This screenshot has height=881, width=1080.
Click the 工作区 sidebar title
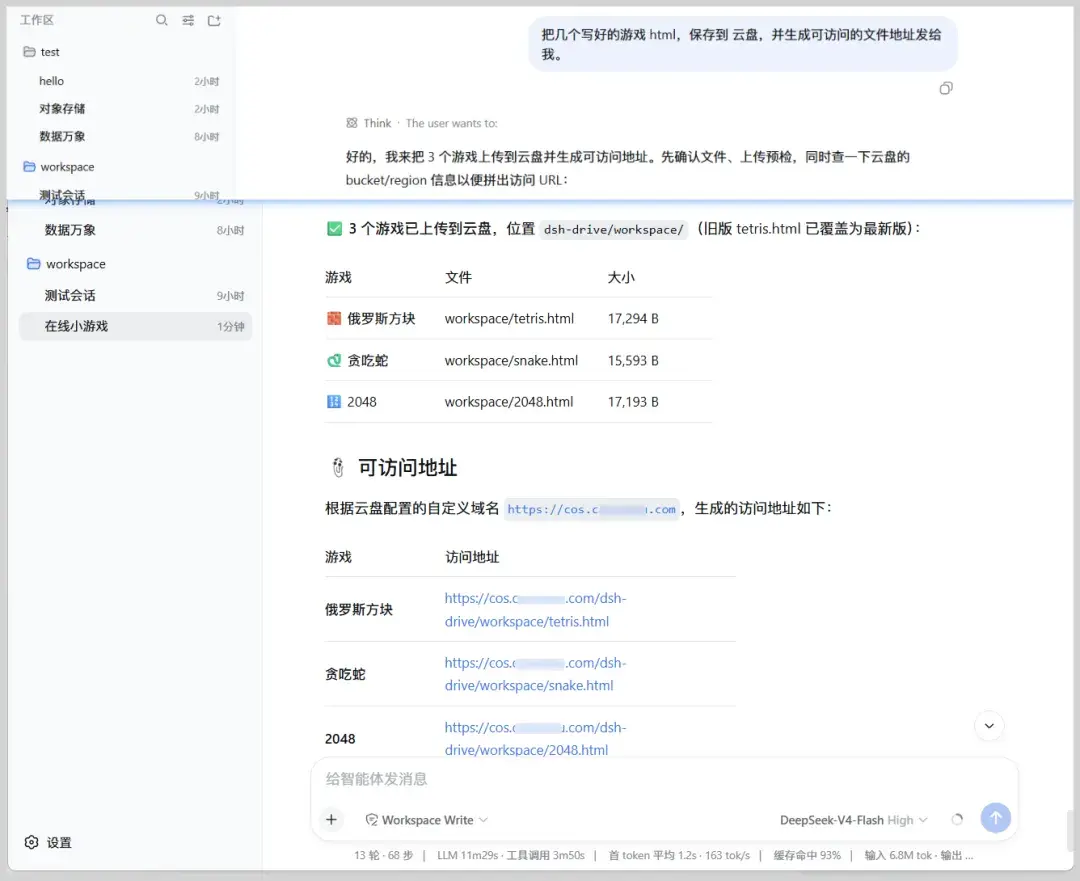(x=37, y=20)
